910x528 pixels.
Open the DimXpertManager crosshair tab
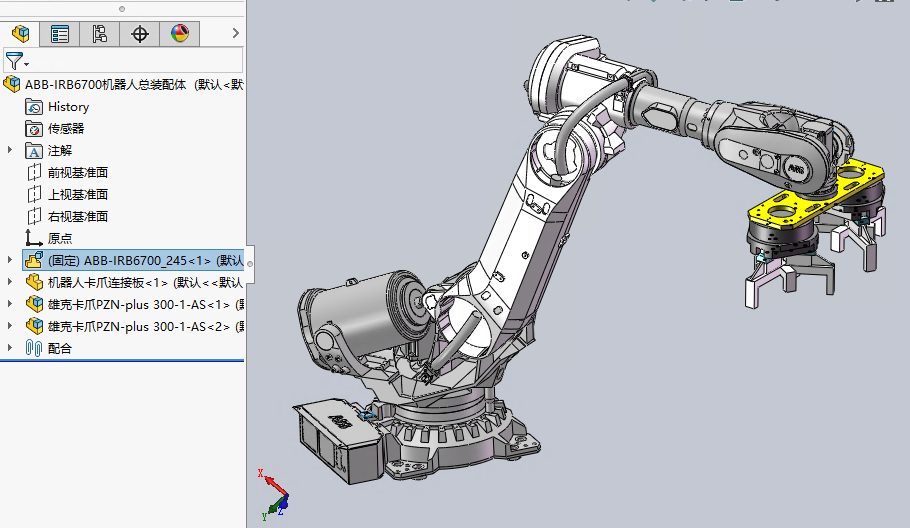point(140,34)
